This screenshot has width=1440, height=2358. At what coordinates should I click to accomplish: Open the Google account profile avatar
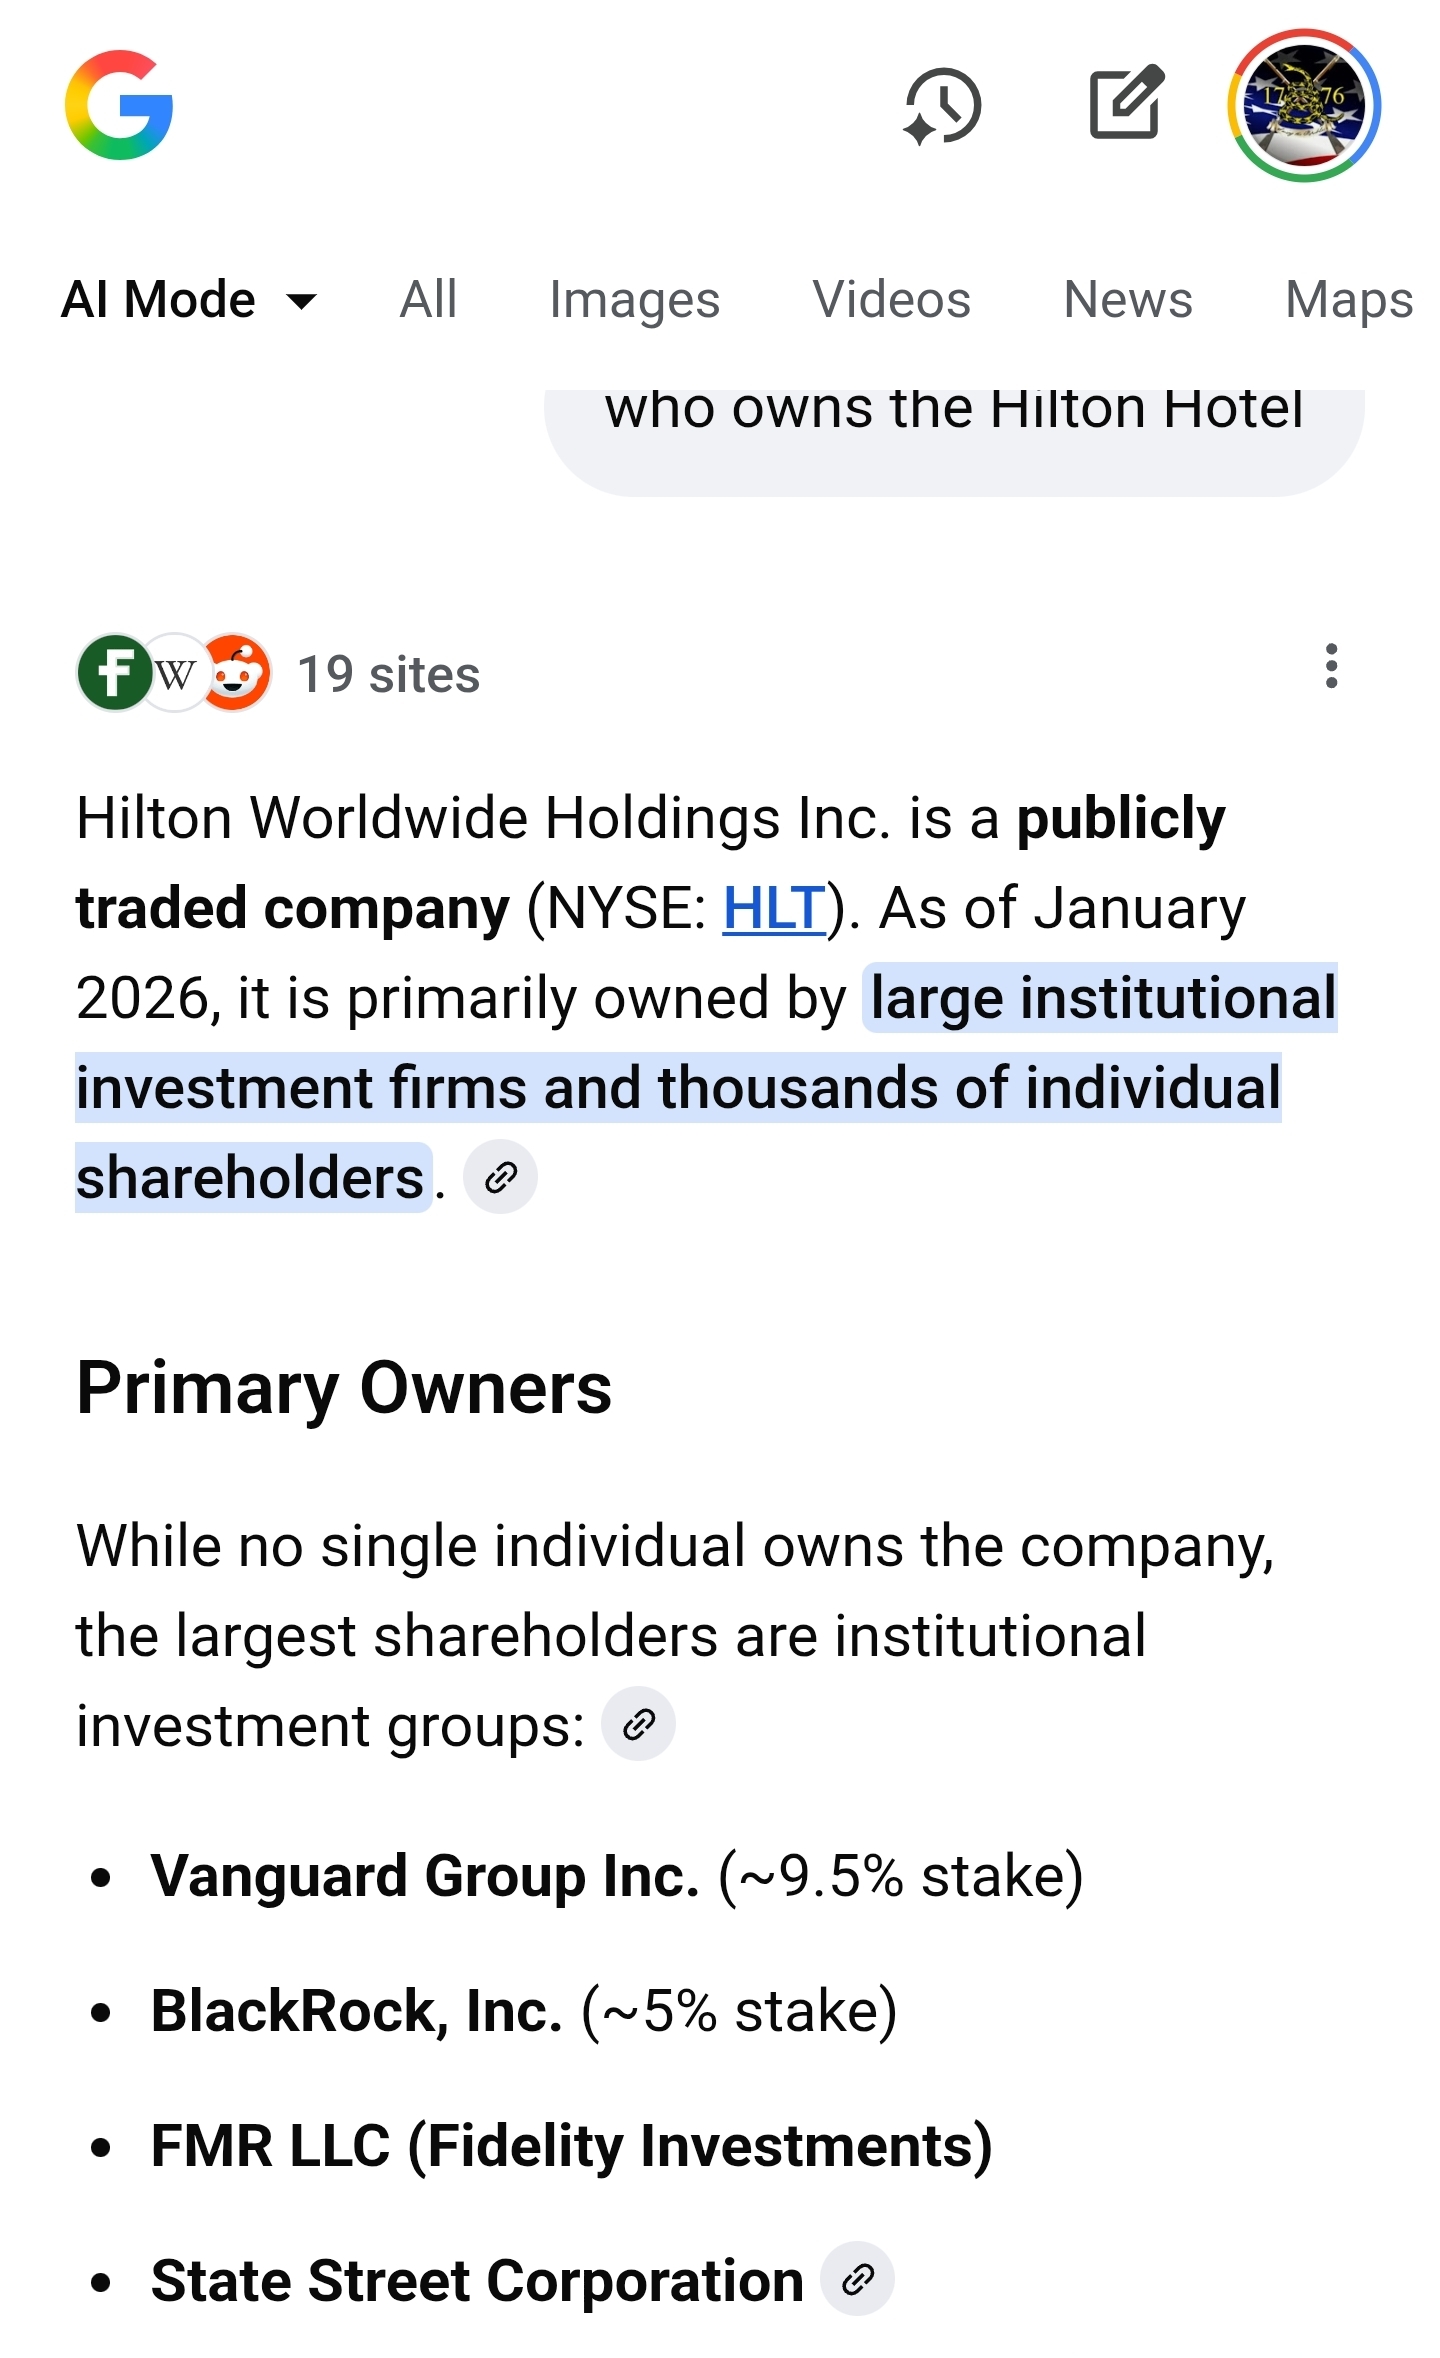coord(1304,105)
